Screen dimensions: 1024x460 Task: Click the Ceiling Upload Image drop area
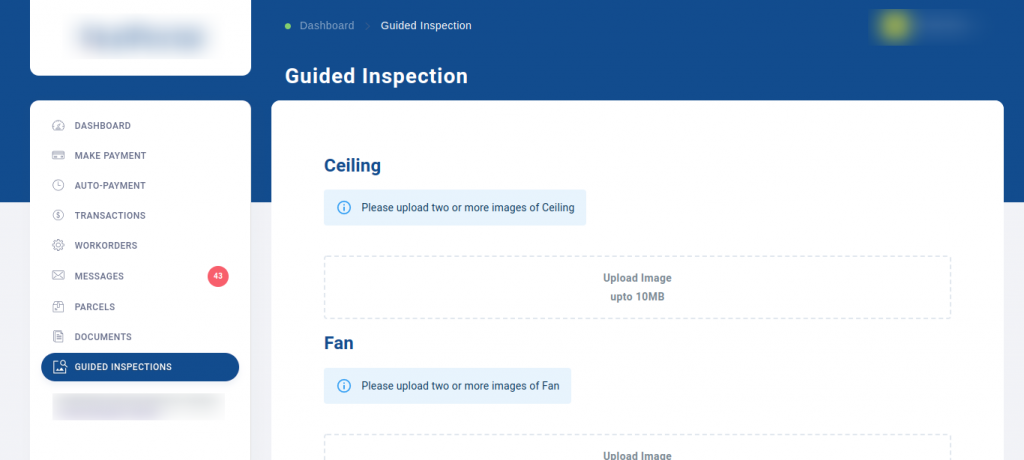(x=637, y=287)
